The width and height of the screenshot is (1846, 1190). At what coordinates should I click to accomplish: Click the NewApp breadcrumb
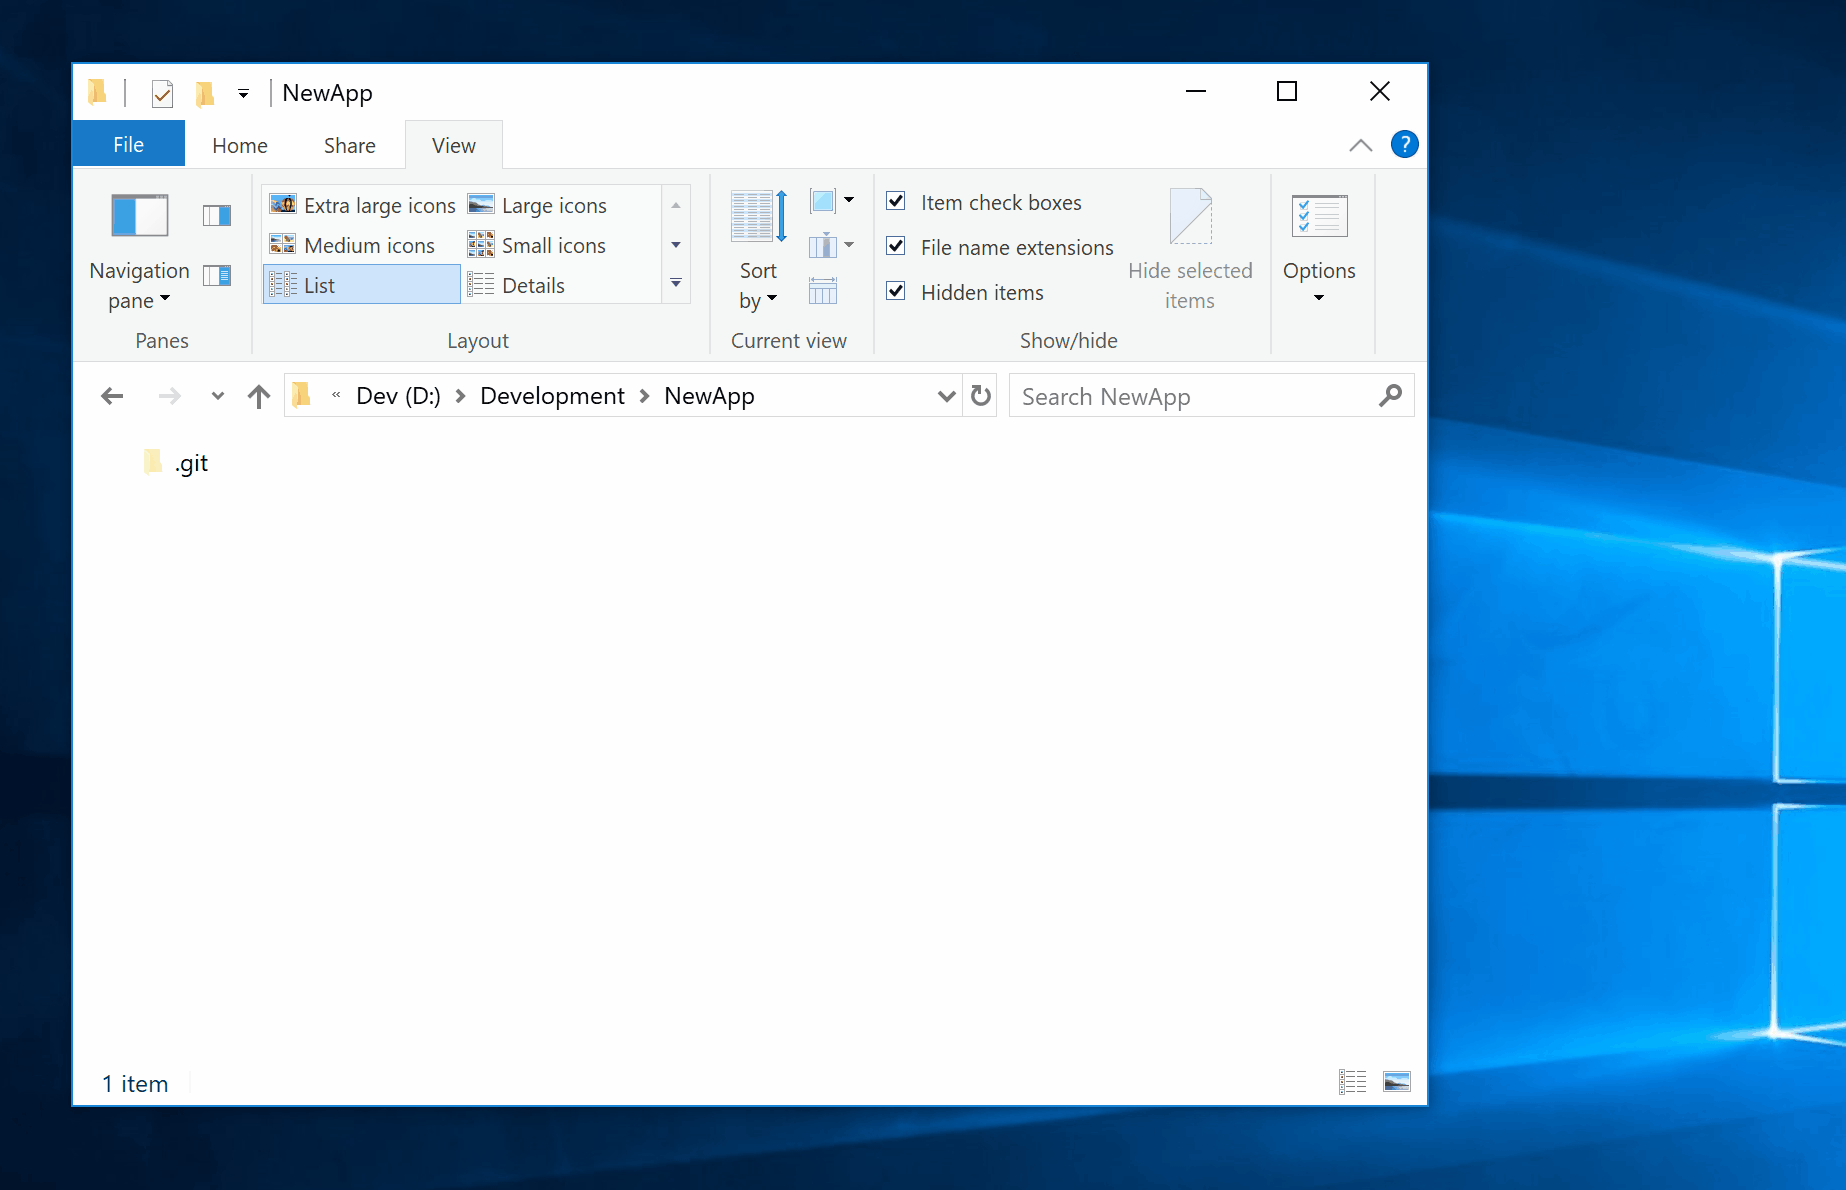point(709,396)
